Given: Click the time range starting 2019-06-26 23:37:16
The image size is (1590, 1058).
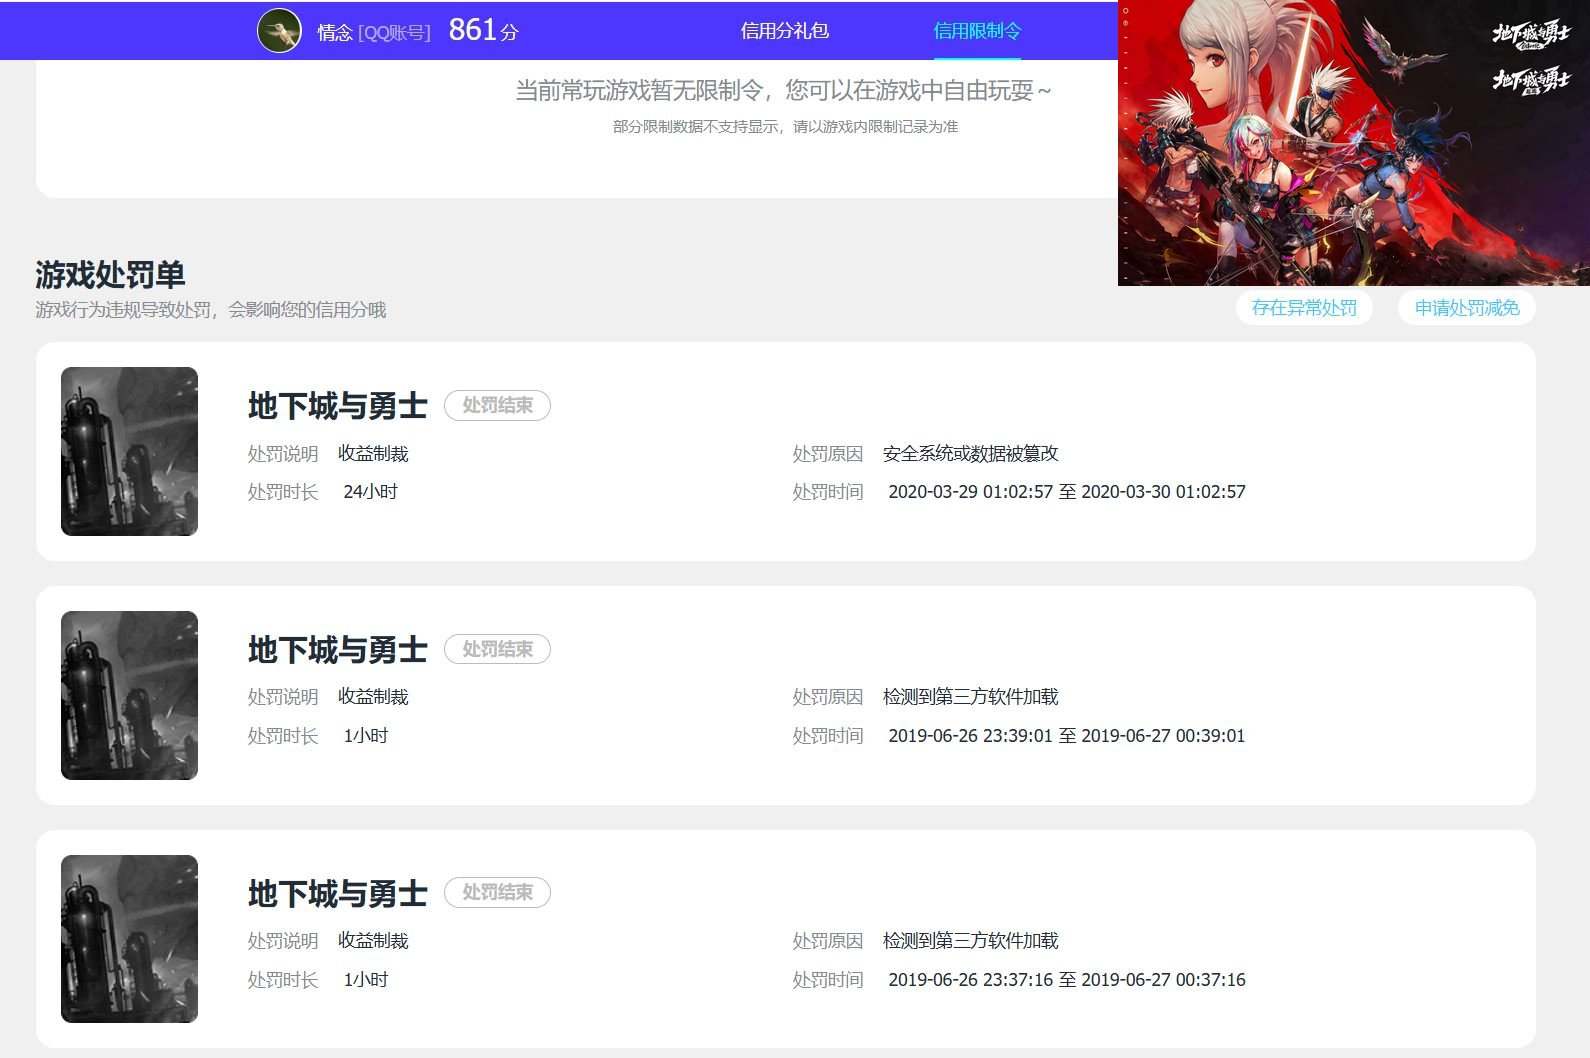Looking at the screenshot, I should click(x=1067, y=980).
